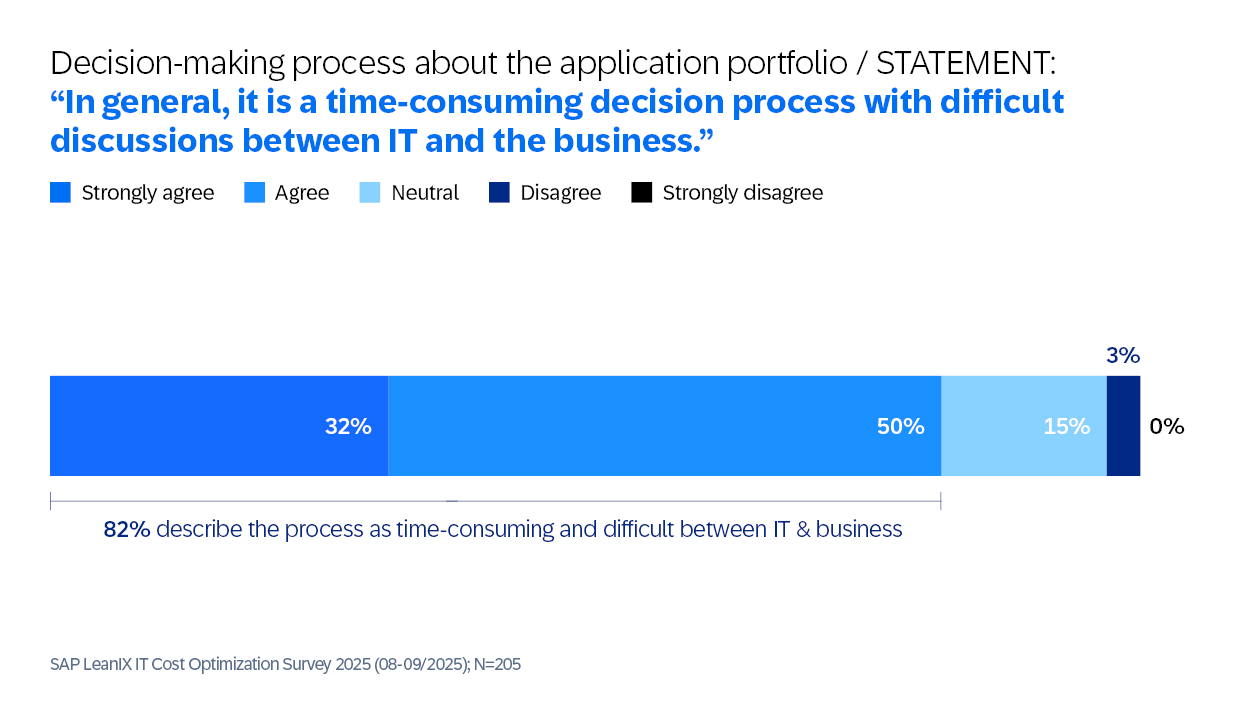Select the 'Neutral' legend label
Viewport: 1240px width, 720px height.
(425, 193)
